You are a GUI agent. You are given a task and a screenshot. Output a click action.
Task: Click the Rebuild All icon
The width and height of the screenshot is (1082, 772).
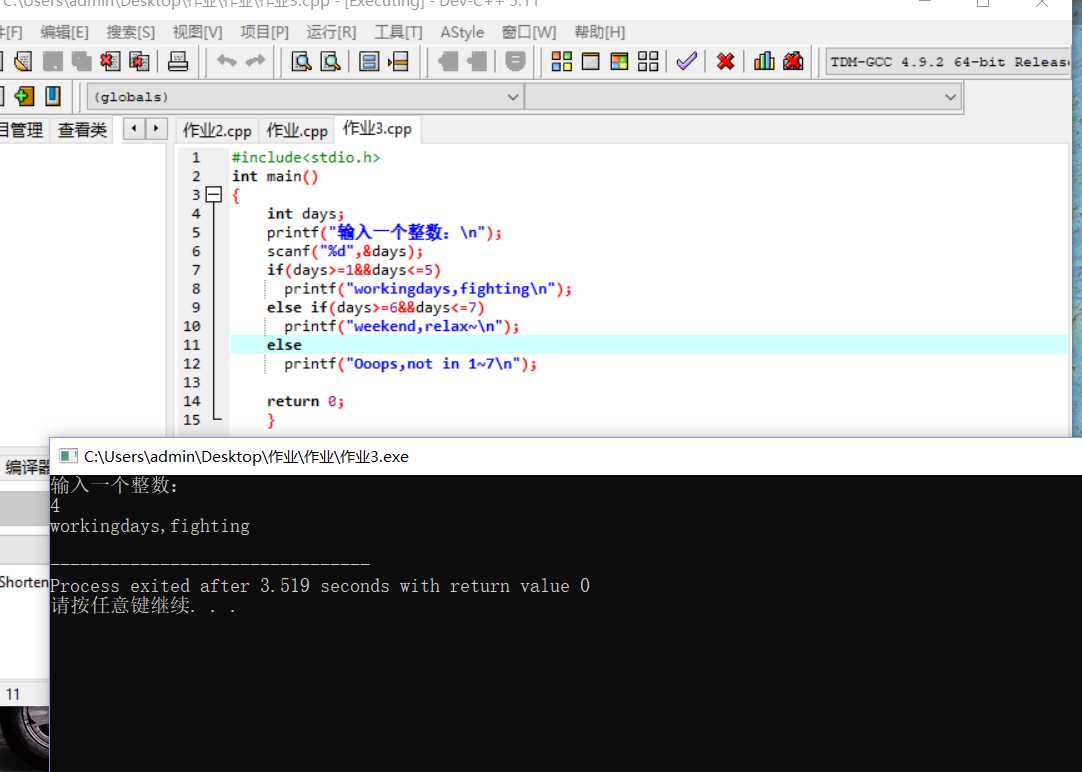tap(648, 62)
